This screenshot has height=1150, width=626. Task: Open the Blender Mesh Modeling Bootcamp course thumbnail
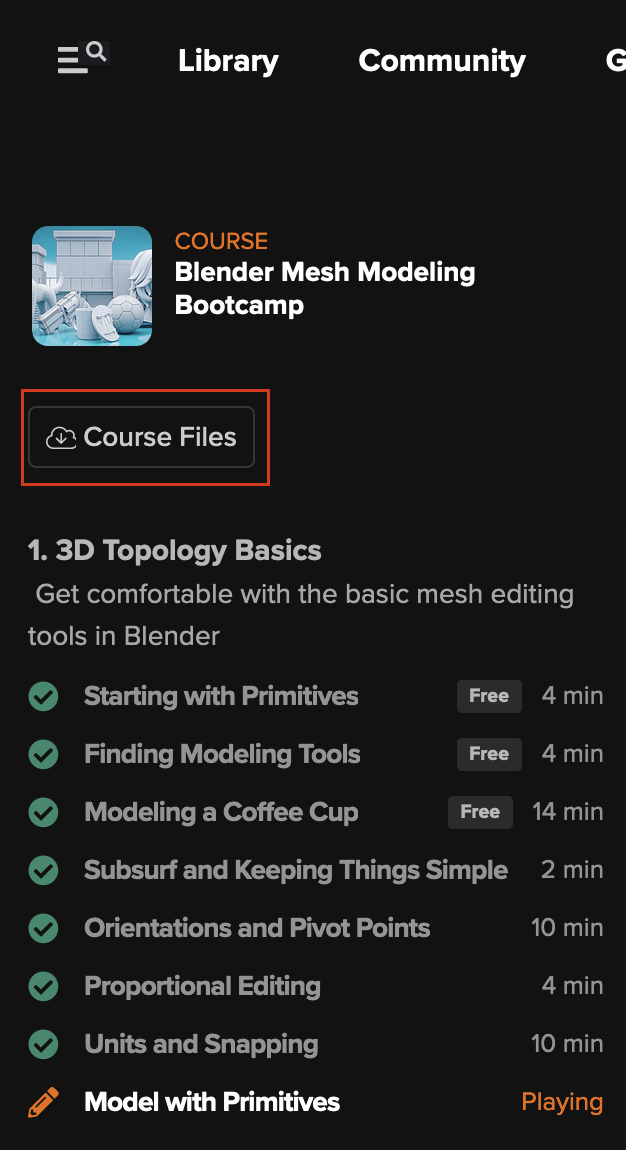(91, 286)
